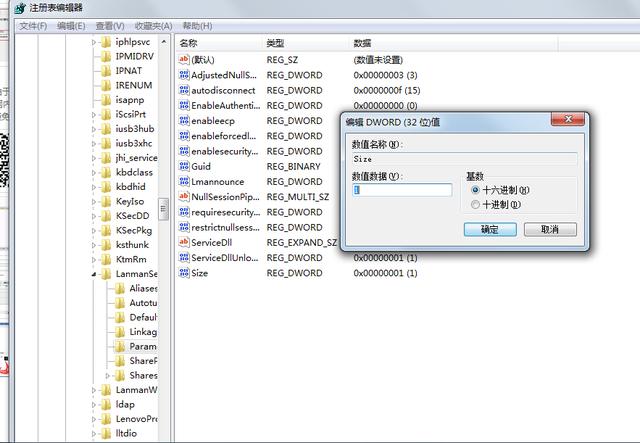Expand the iusb3xhc tree node

(x=94, y=144)
